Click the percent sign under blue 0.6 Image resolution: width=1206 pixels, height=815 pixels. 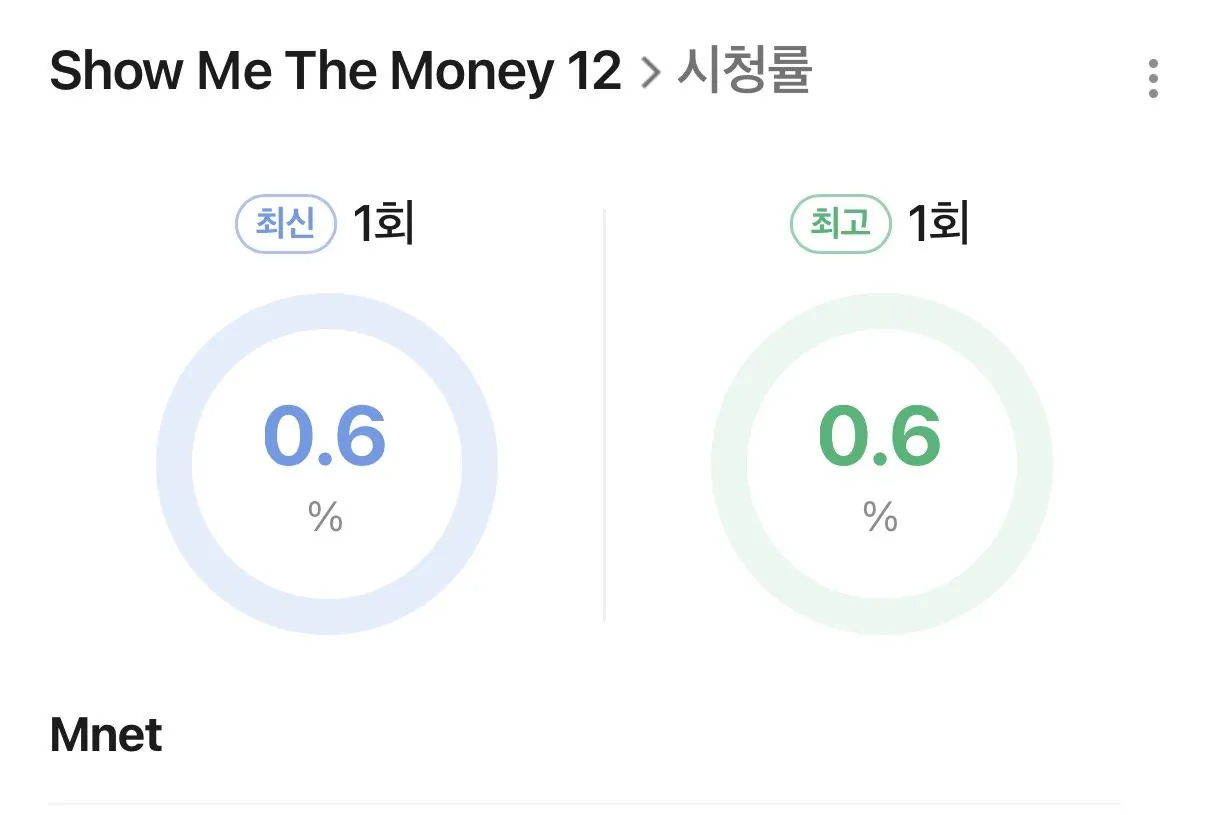coord(326,517)
